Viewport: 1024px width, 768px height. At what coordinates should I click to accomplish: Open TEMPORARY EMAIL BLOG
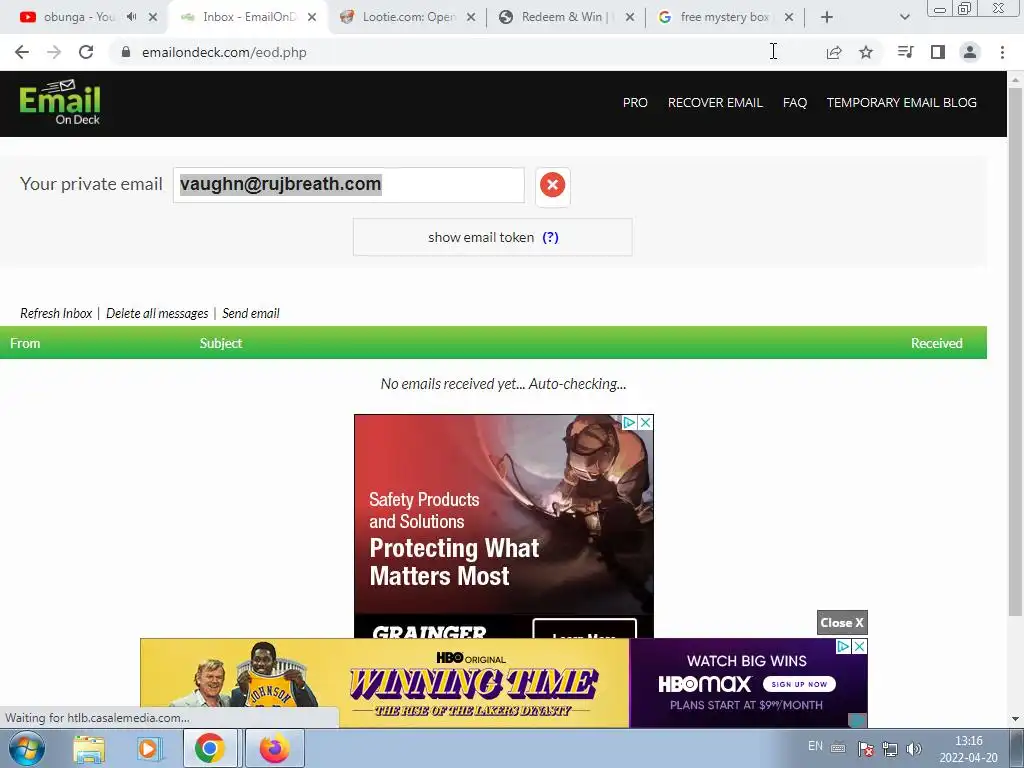tap(901, 103)
